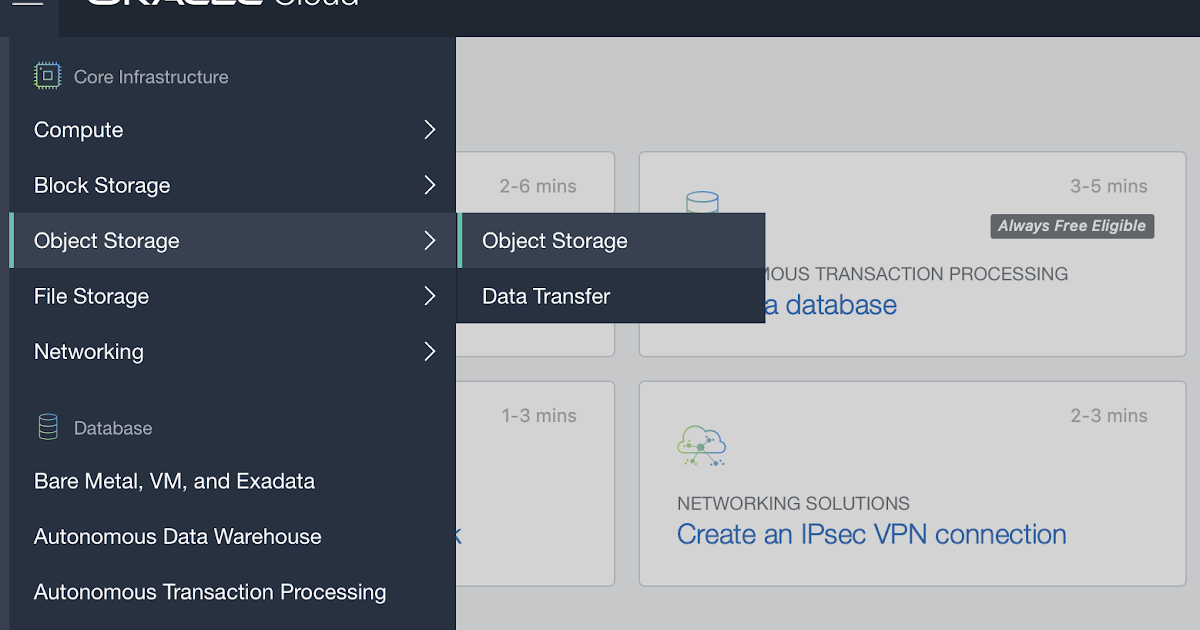Expand the Block Storage submenu chevron
The width and height of the screenshot is (1200, 630).
[430, 185]
